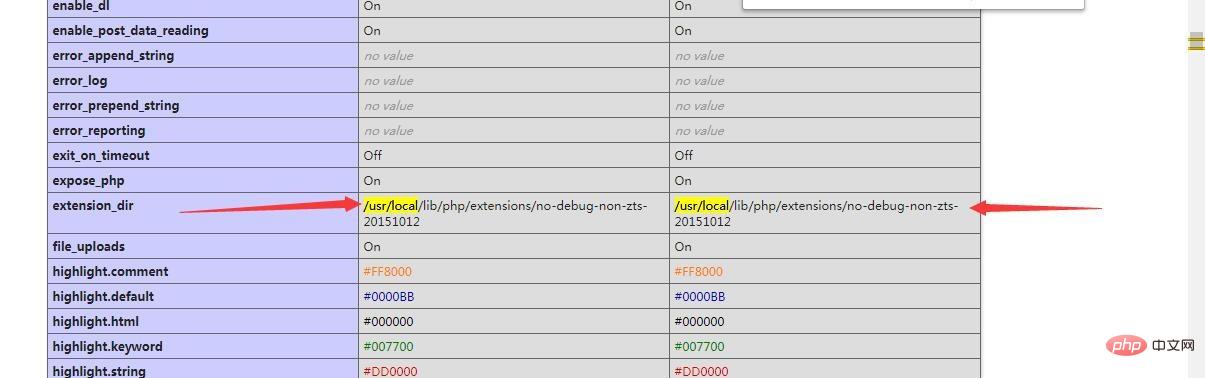The height and width of the screenshot is (378, 1205).
Task: Click the highlight.default directive name
Action: [103, 297]
